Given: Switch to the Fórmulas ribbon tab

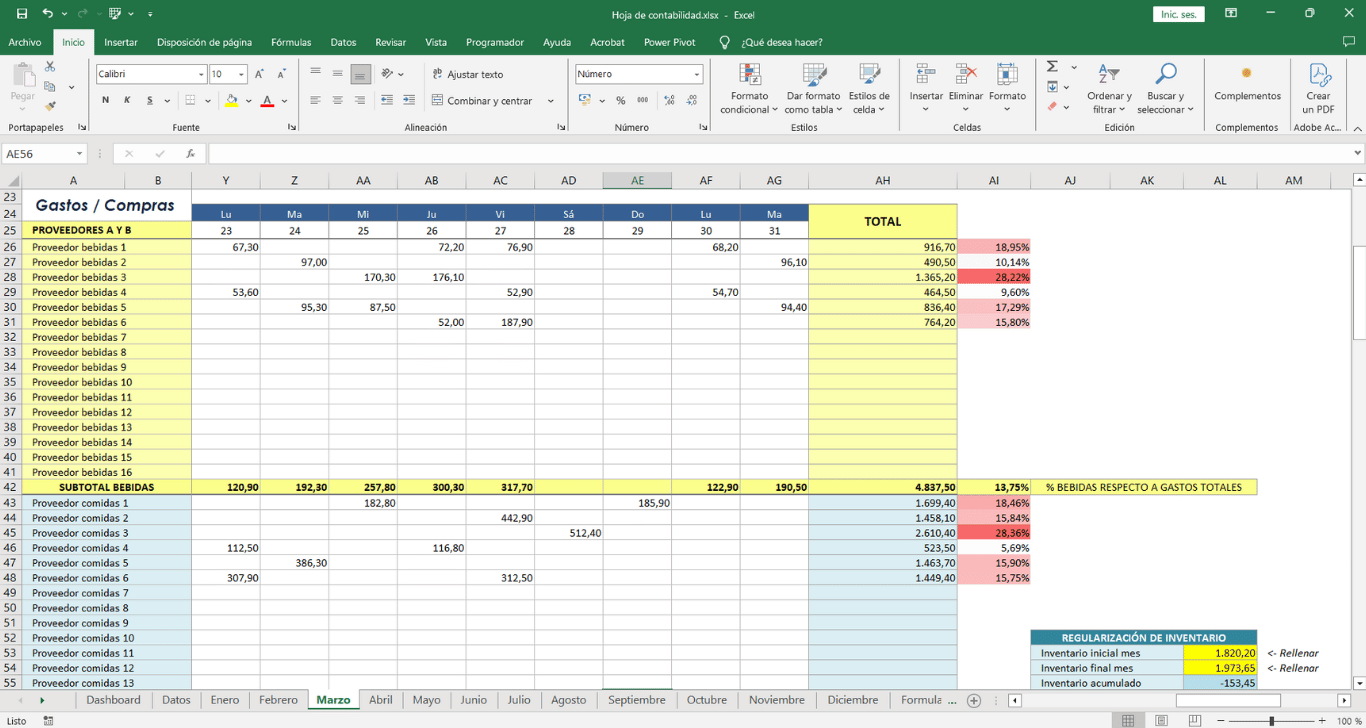Looking at the screenshot, I should (x=291, y=42).
